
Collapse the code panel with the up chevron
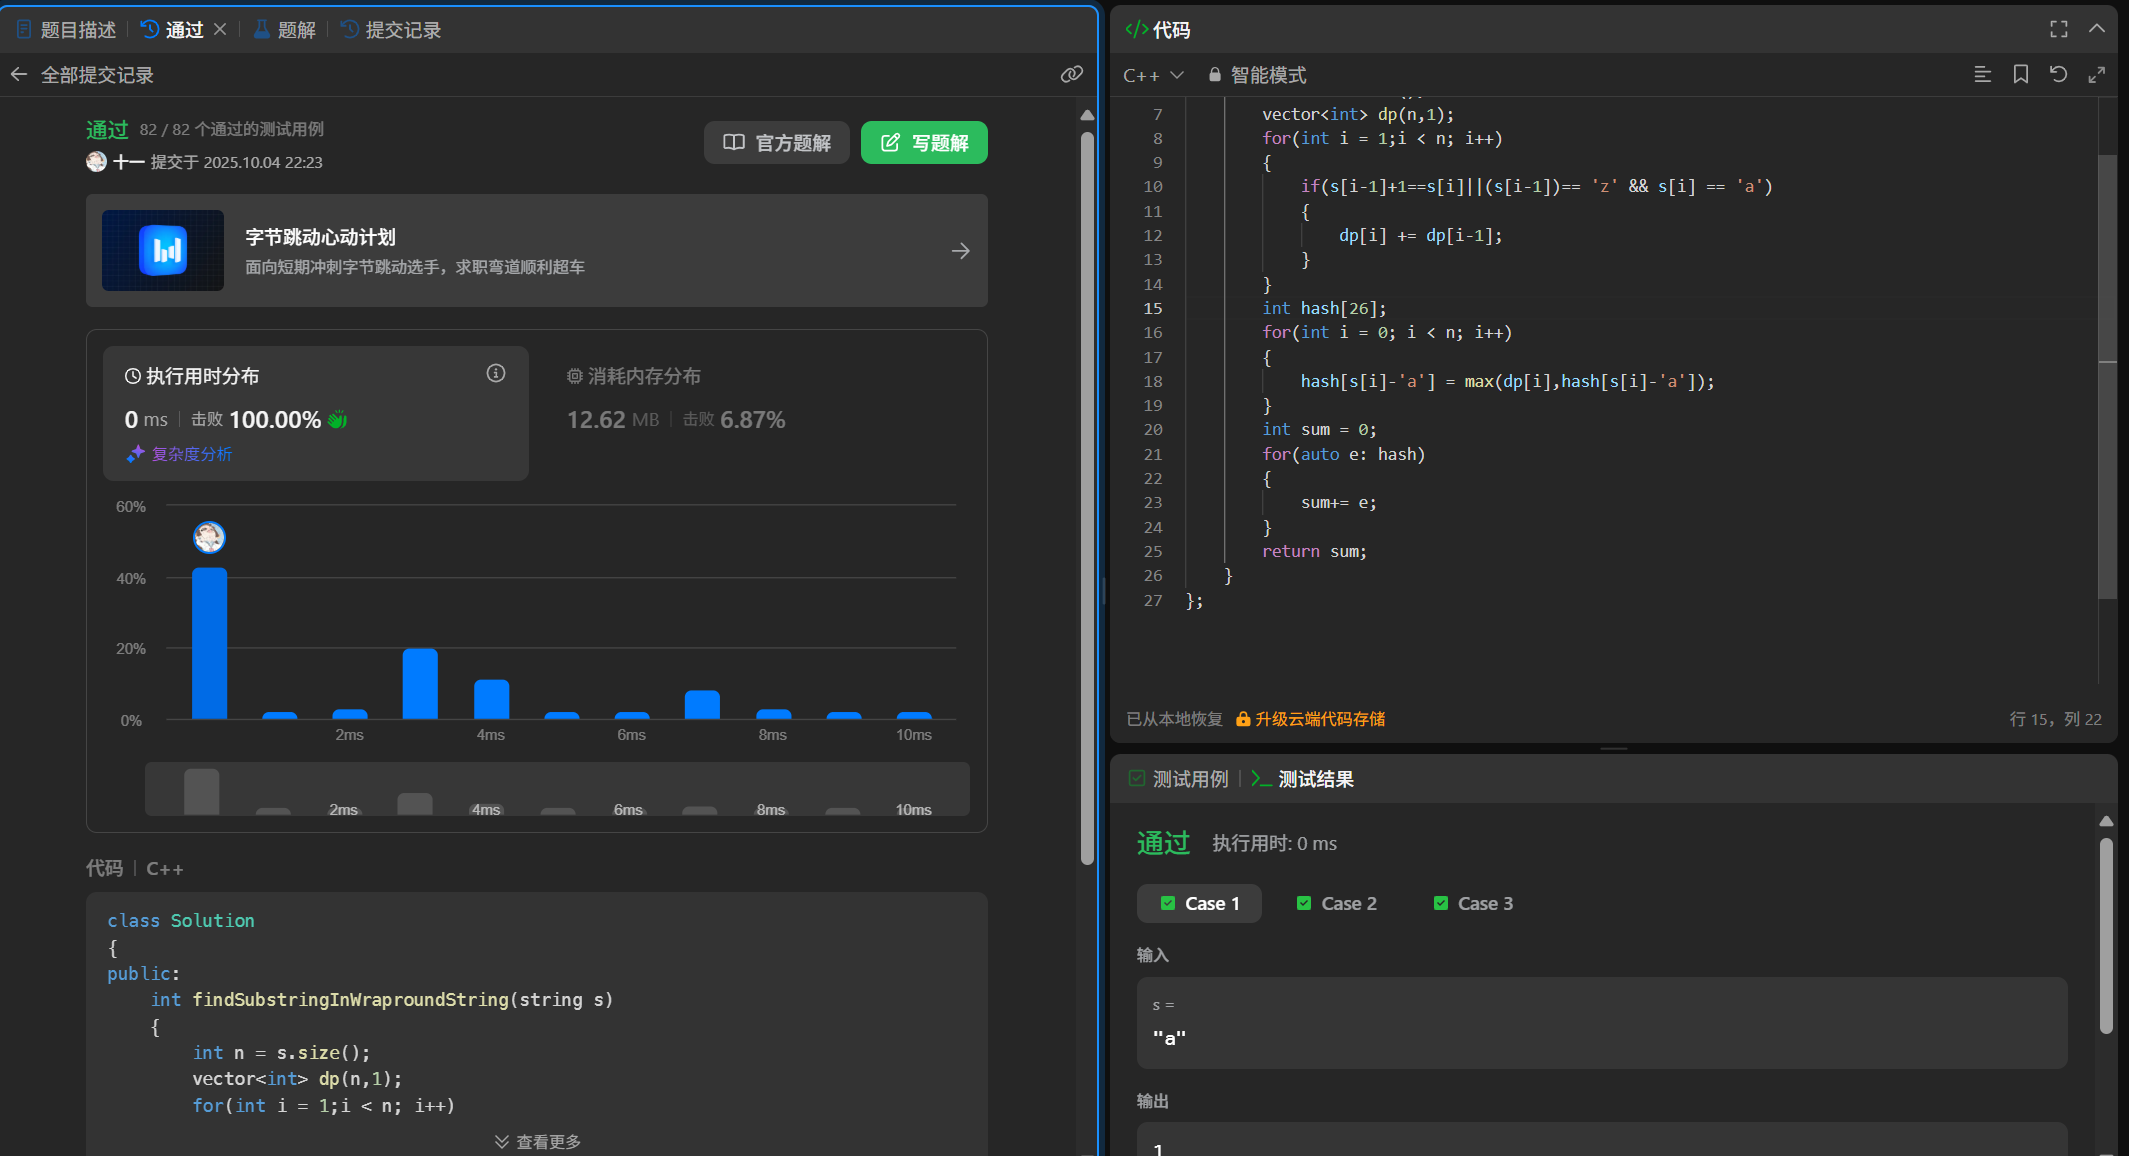click(2096, 30)
